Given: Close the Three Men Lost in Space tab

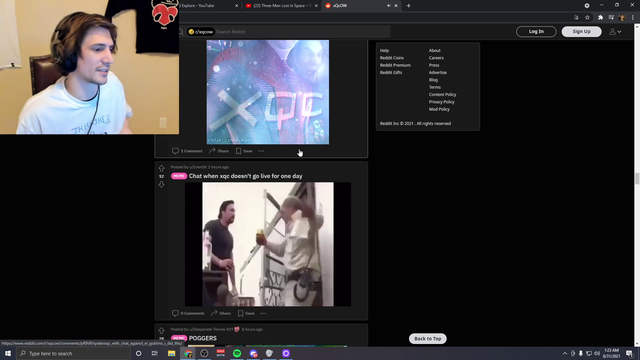Looking at the screenshot, I should pos(316,6).
